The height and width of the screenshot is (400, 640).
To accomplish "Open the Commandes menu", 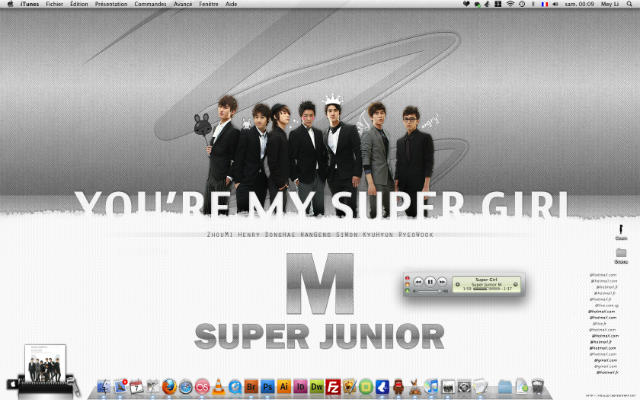I will (x=150, y=4).
